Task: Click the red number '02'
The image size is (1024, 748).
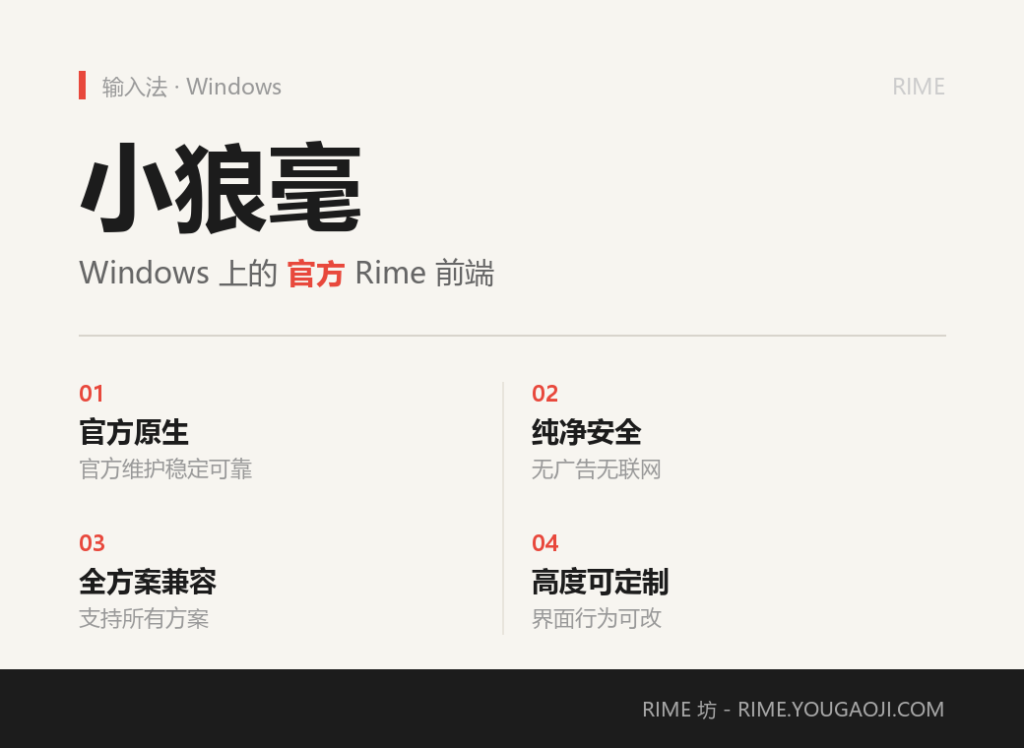Action: tap(545, 393)
